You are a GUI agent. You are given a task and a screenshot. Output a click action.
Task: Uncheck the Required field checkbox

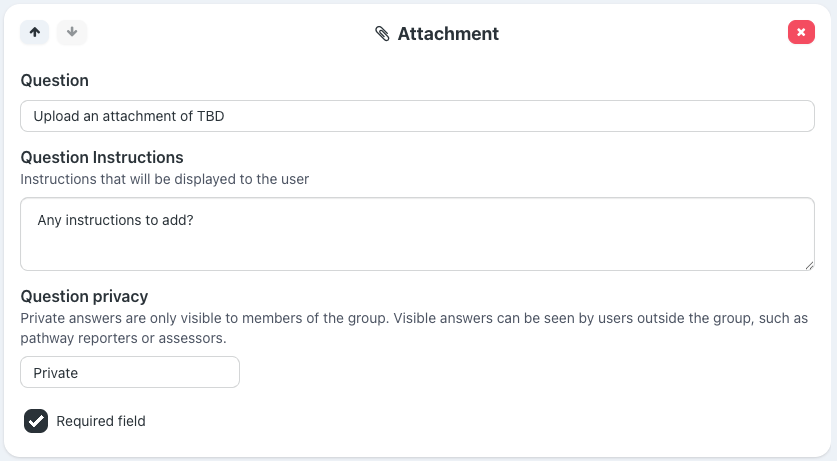coord(36,421)
